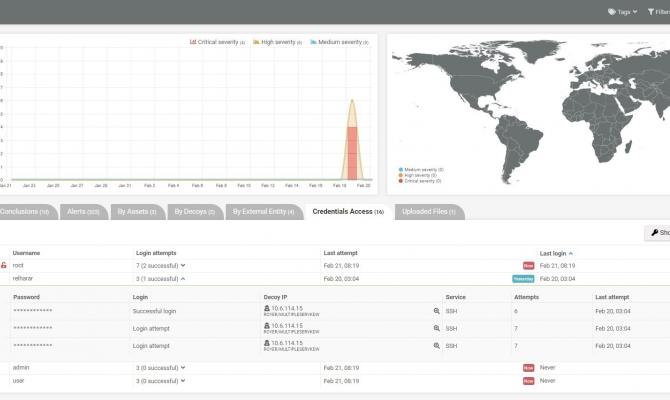Click the Service column header
670x400 pixels.
coord(455,297)
